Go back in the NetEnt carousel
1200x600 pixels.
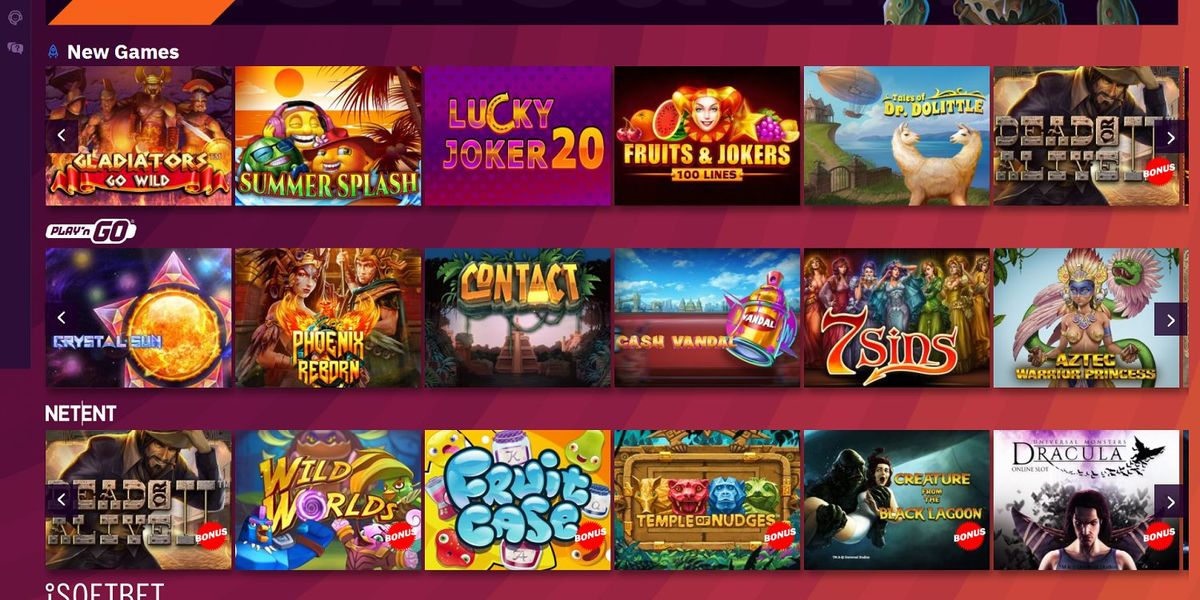(61, 500)
